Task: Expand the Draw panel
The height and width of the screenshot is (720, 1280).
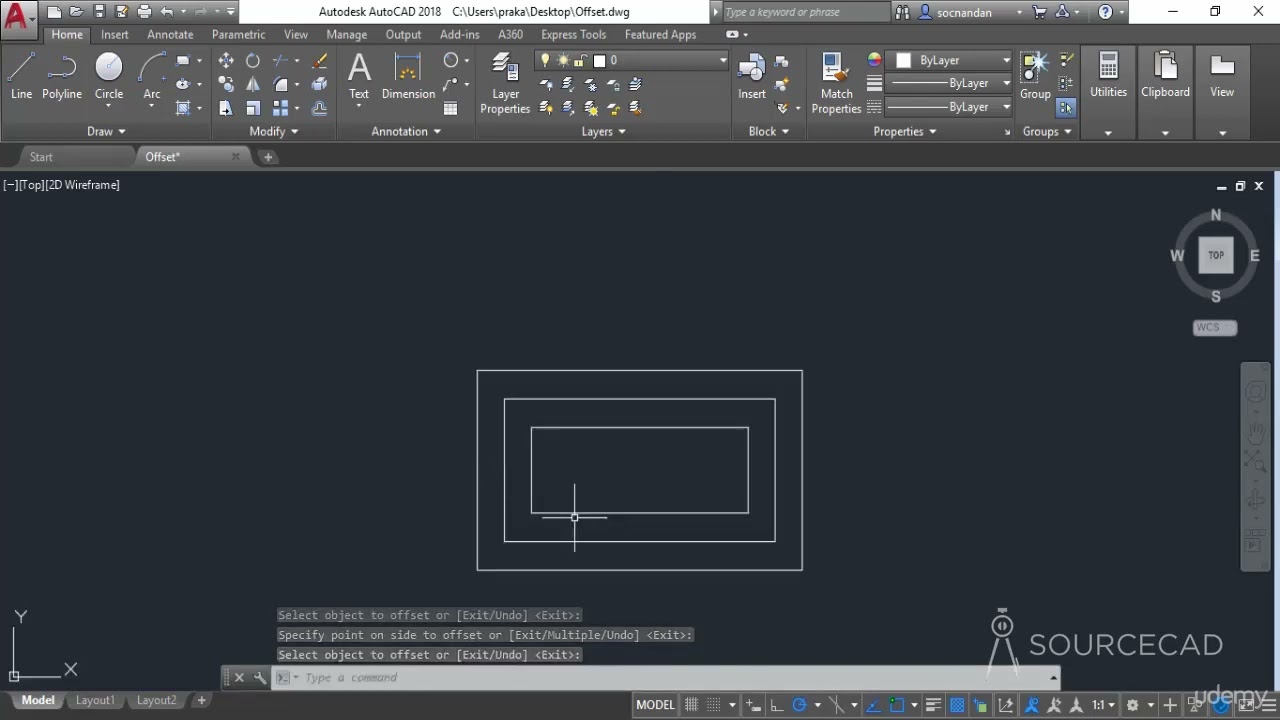Action: pos(106,131)
